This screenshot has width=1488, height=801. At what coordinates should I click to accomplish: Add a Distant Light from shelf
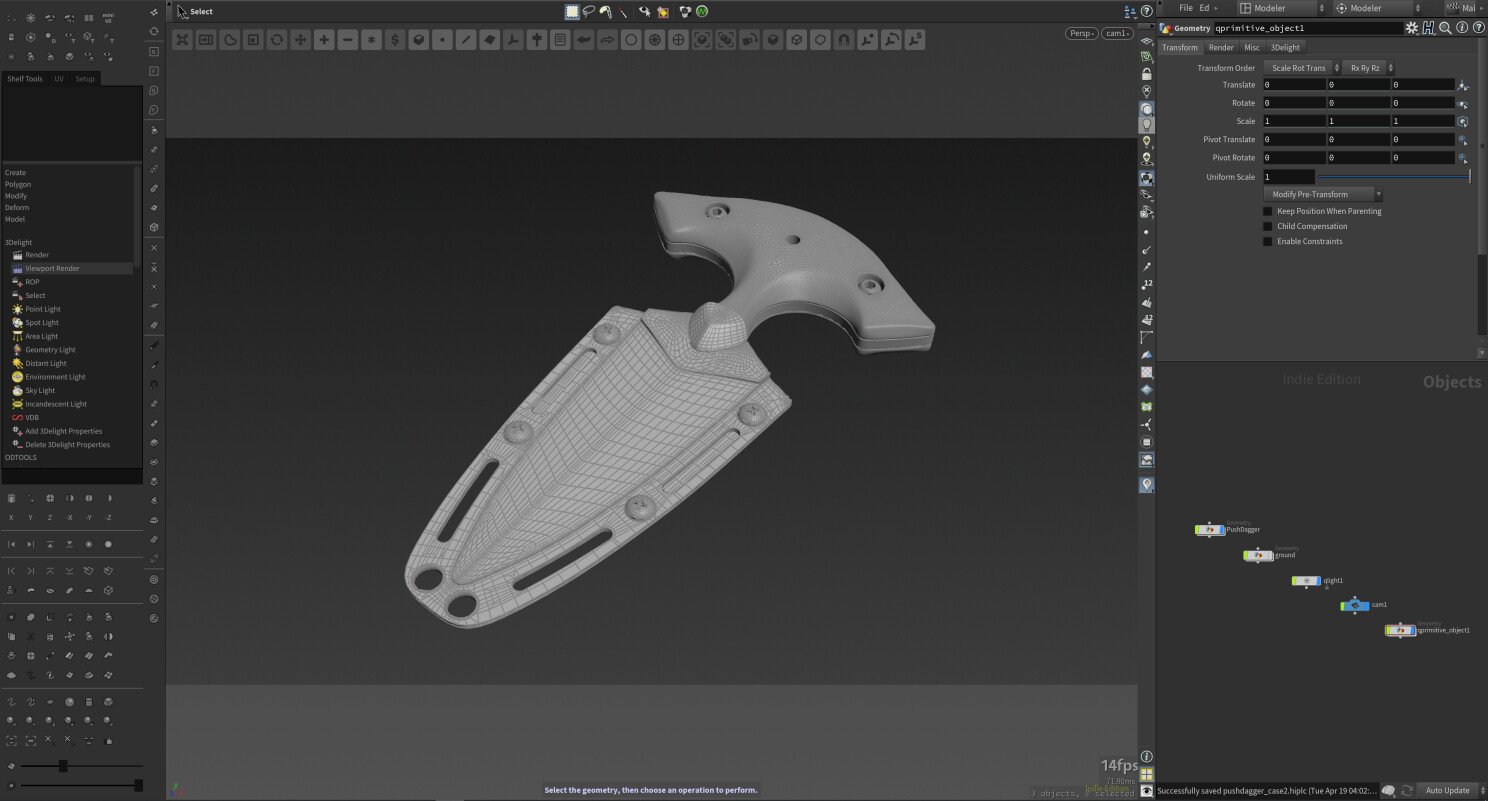tap(40, 363)
